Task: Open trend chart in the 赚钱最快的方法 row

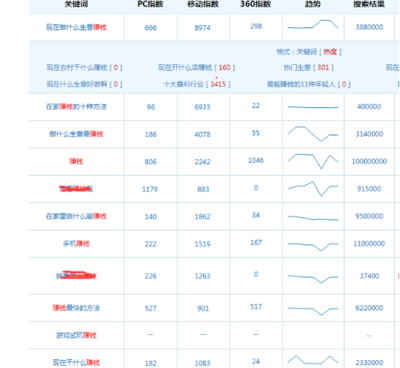Action: (313, 310)
